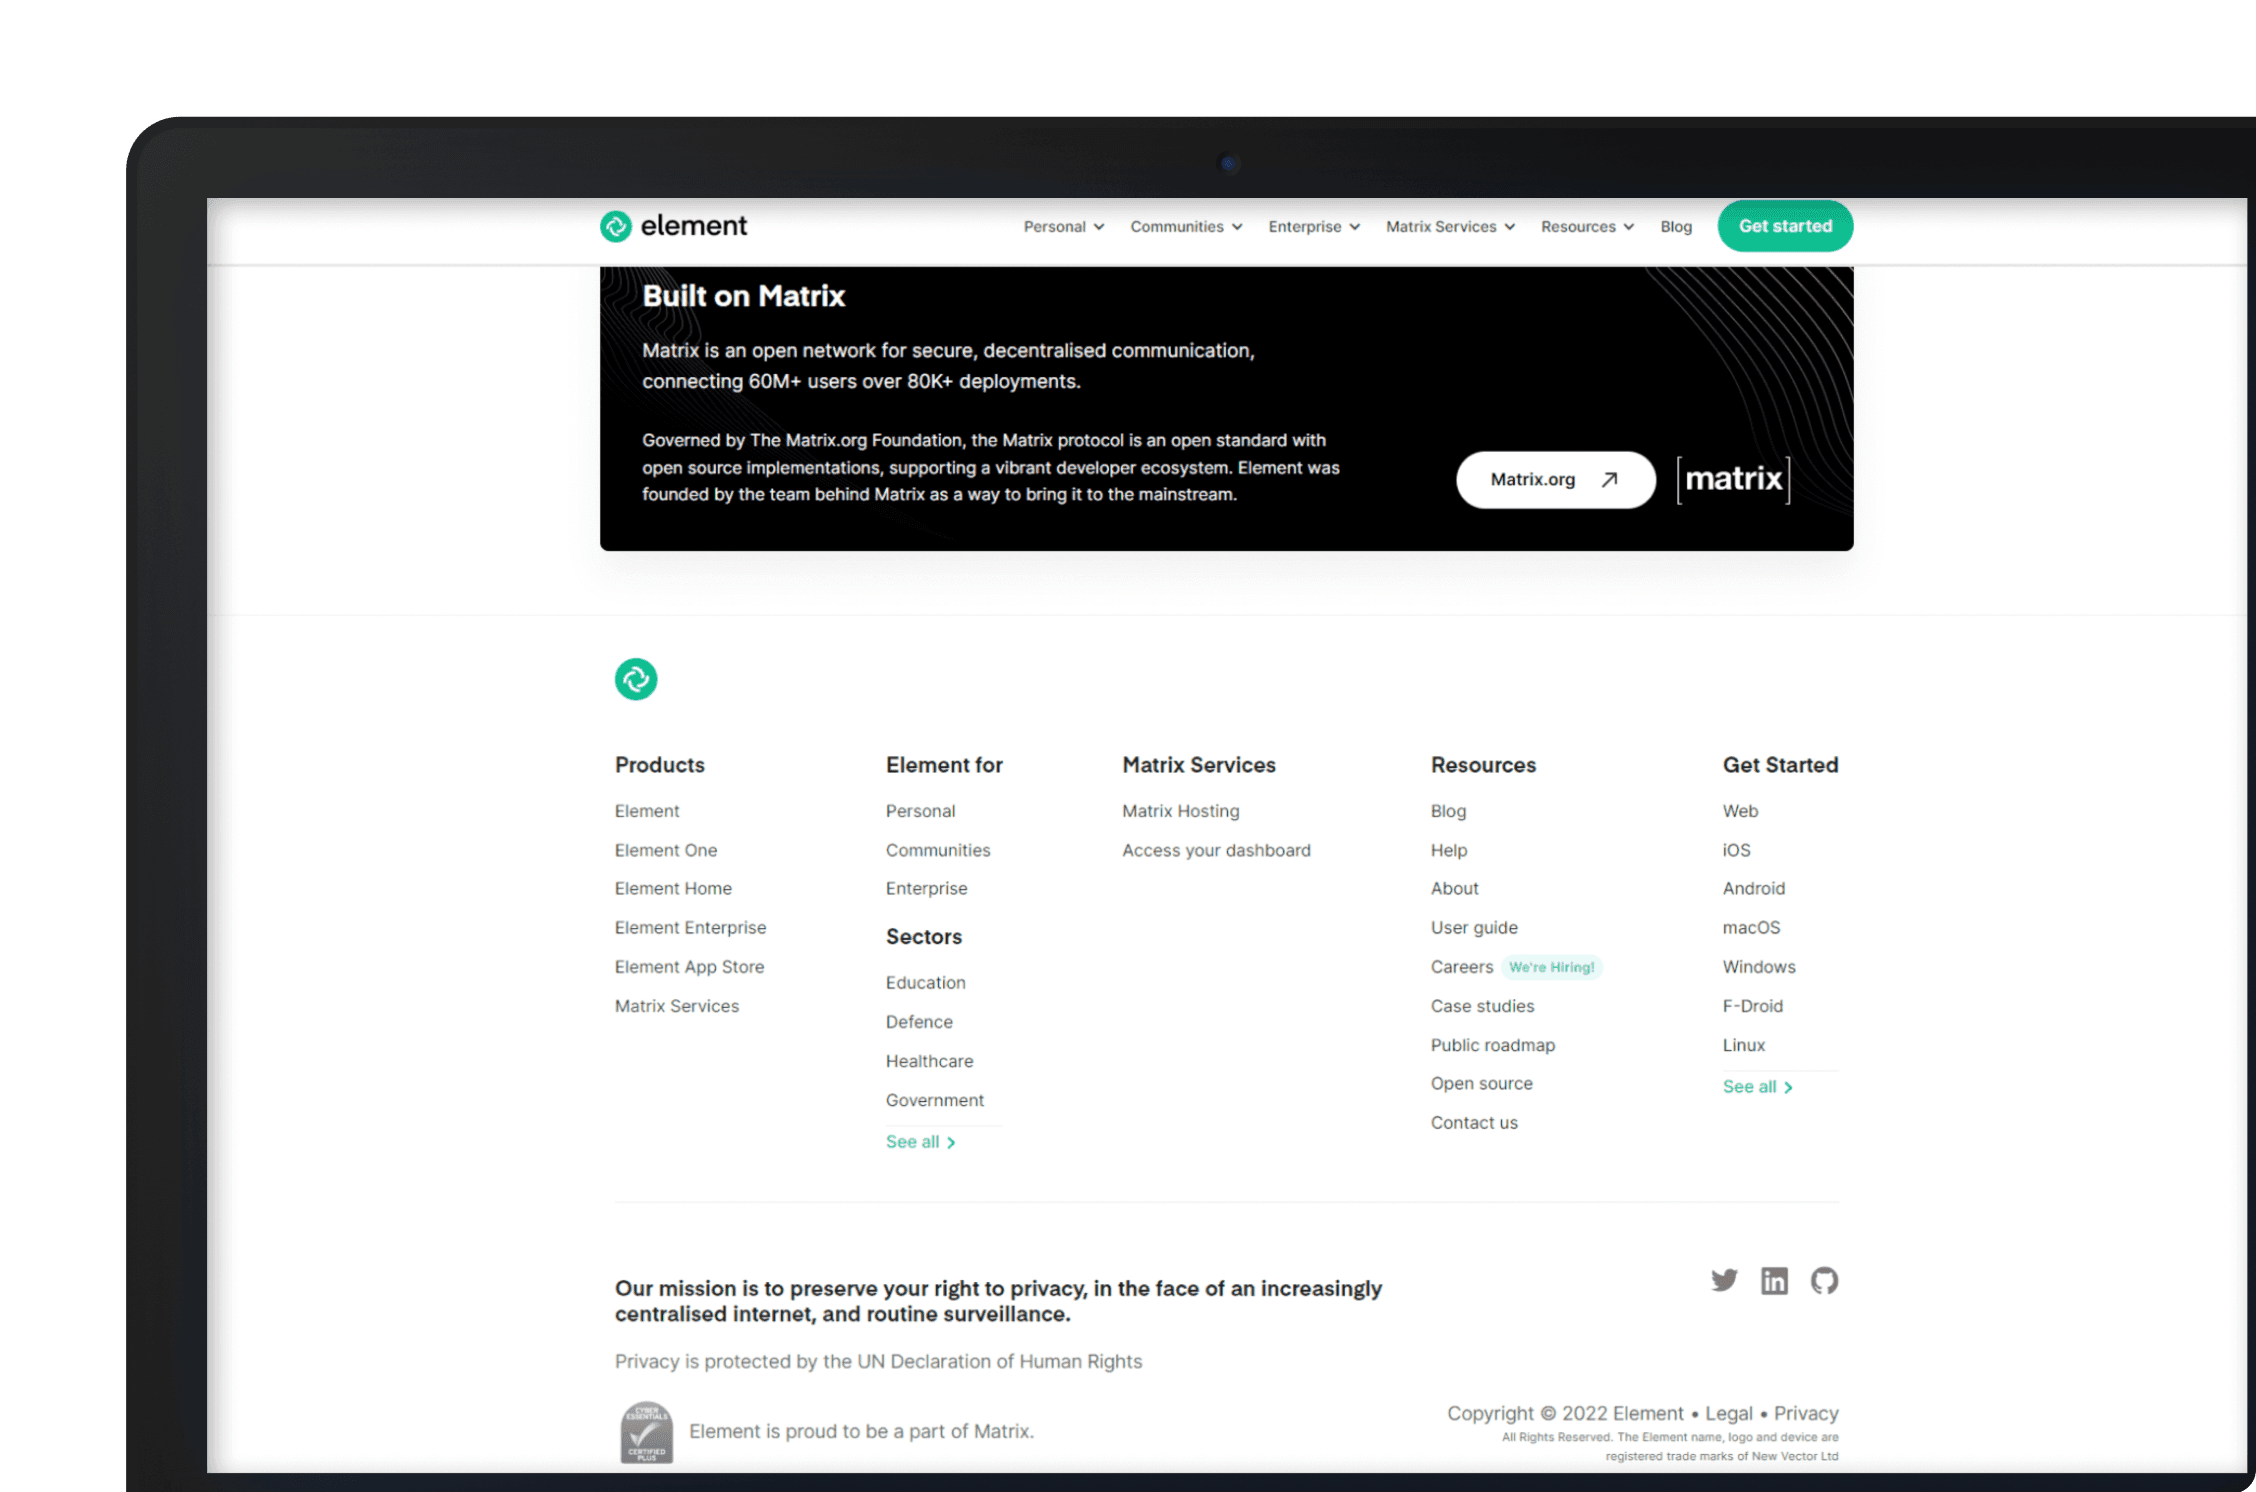
Task: Open the Element Enterprise link
Action: pyautogui.click(x=690, y=927)
